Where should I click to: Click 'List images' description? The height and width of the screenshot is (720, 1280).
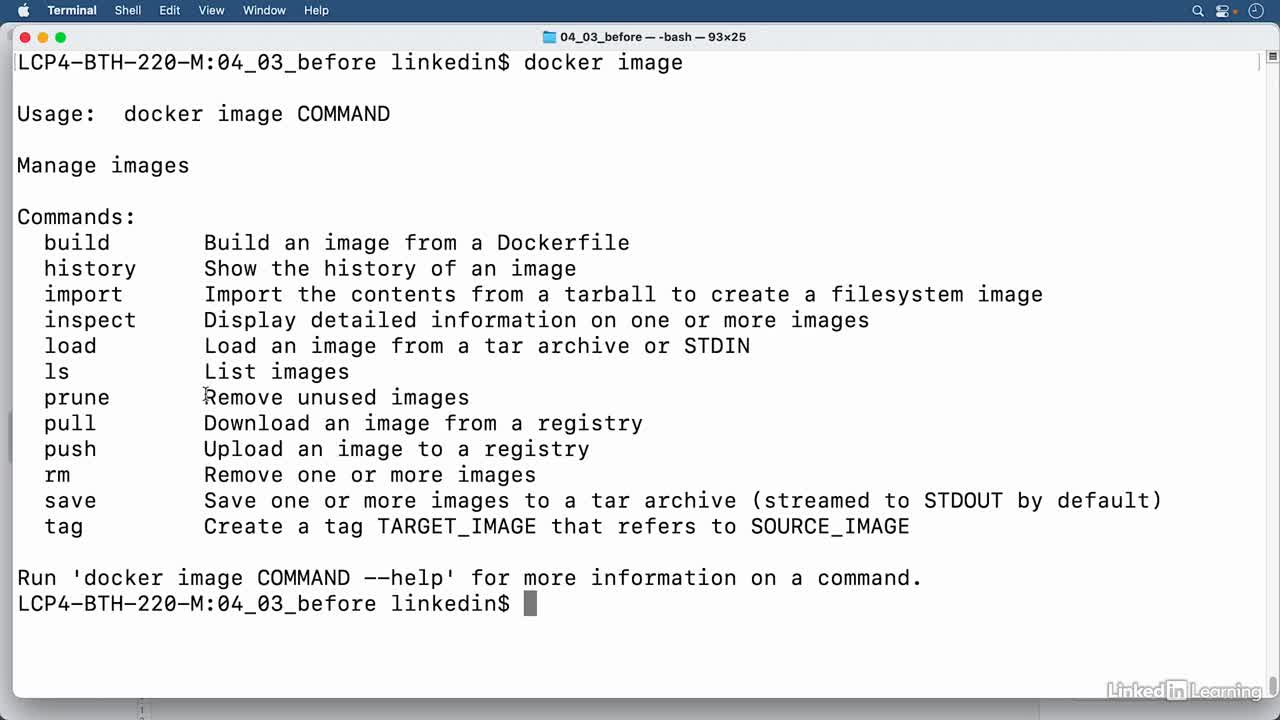pos(277,372)
